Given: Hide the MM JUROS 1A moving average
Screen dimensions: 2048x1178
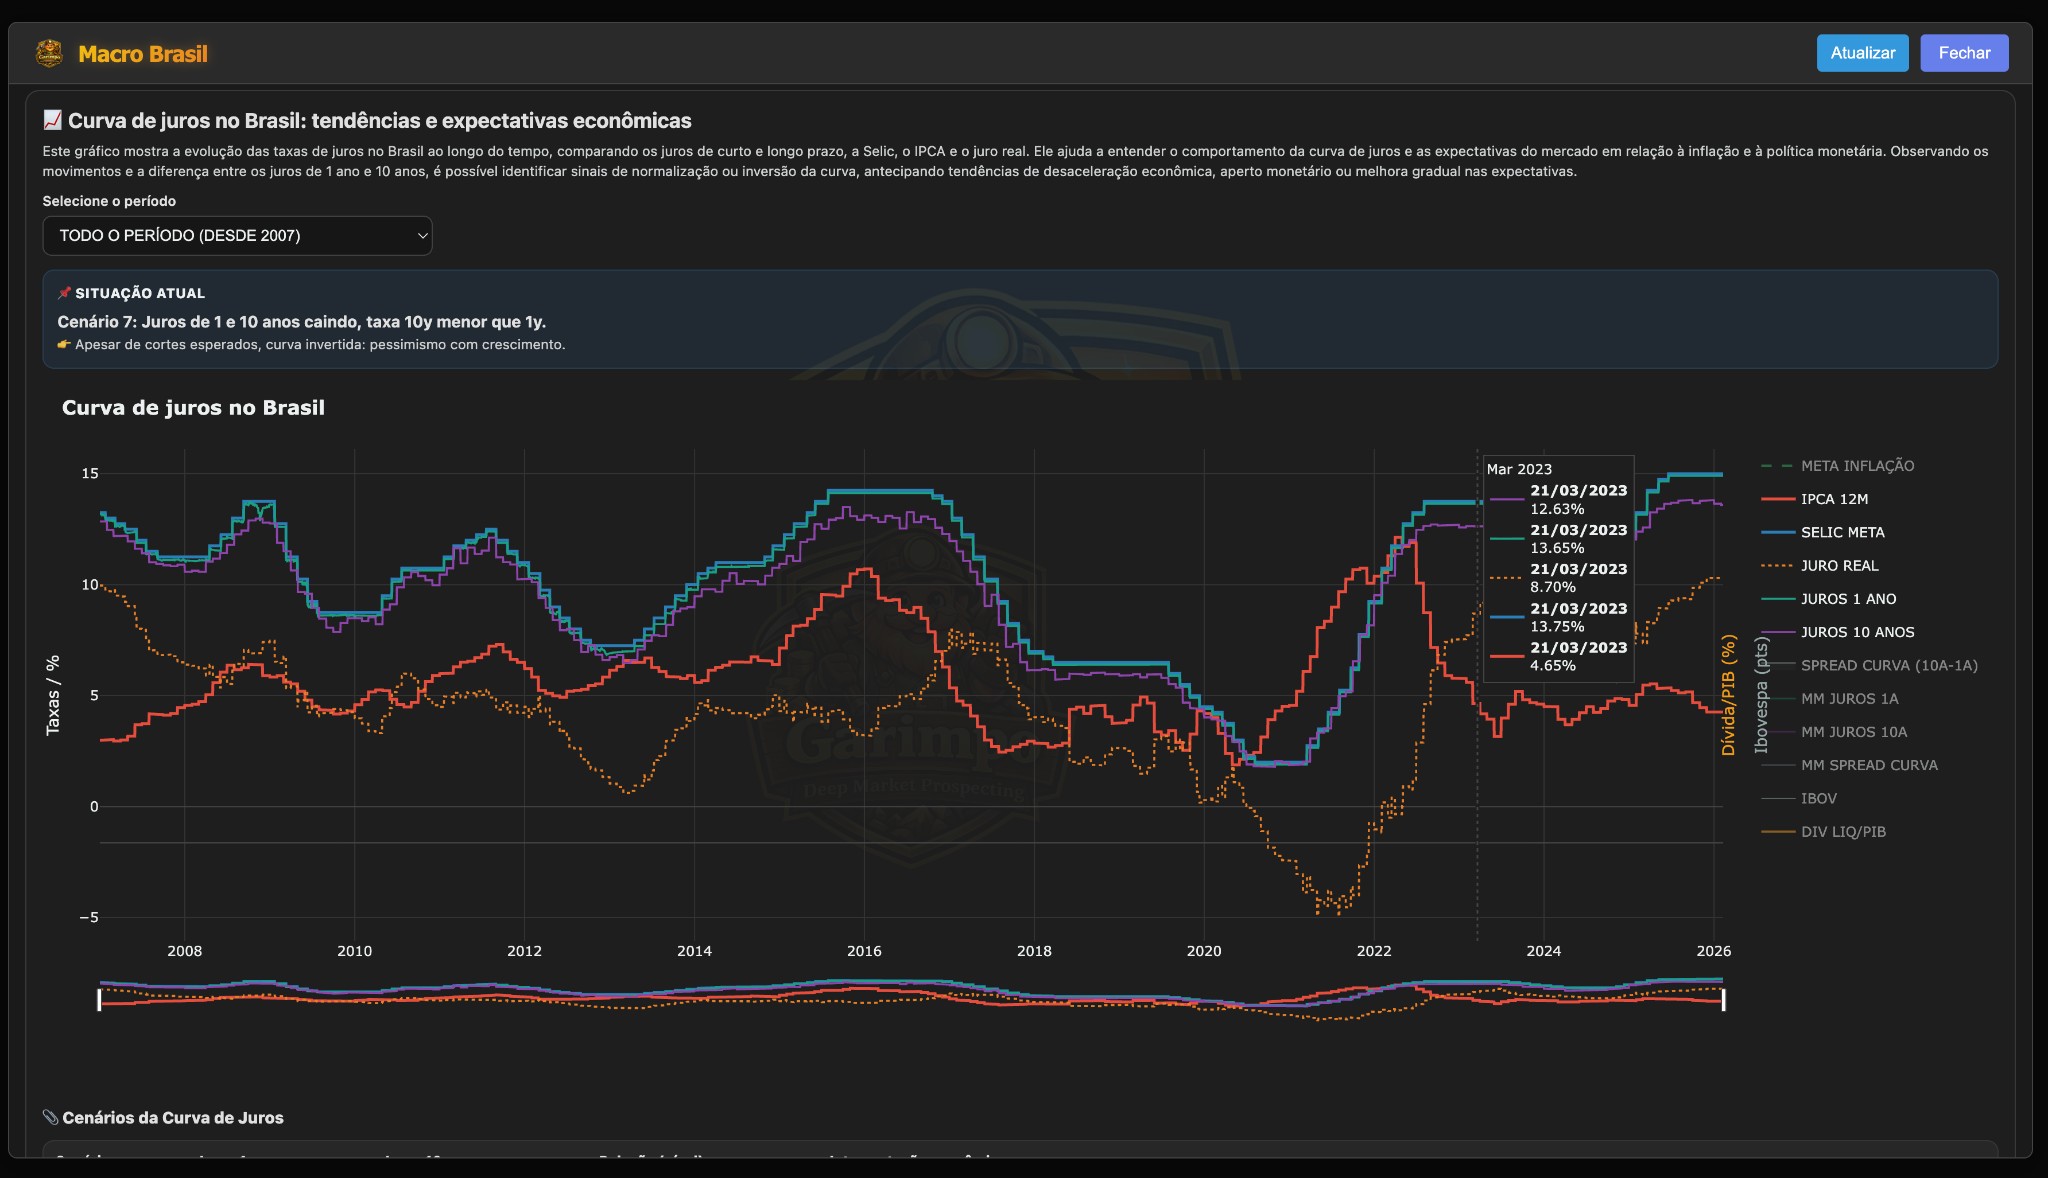Looking at the screenshot, I should pos(1845,698).
